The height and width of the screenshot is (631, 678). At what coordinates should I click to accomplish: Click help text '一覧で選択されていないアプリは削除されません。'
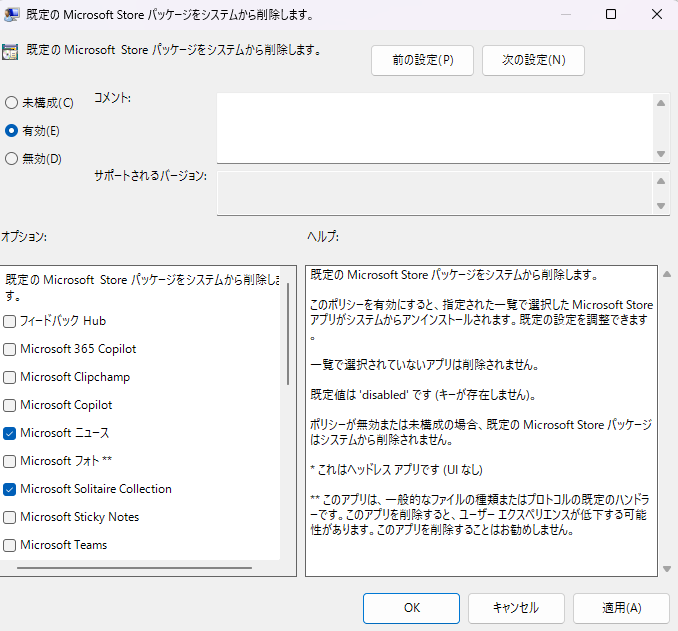coord(425,365)
